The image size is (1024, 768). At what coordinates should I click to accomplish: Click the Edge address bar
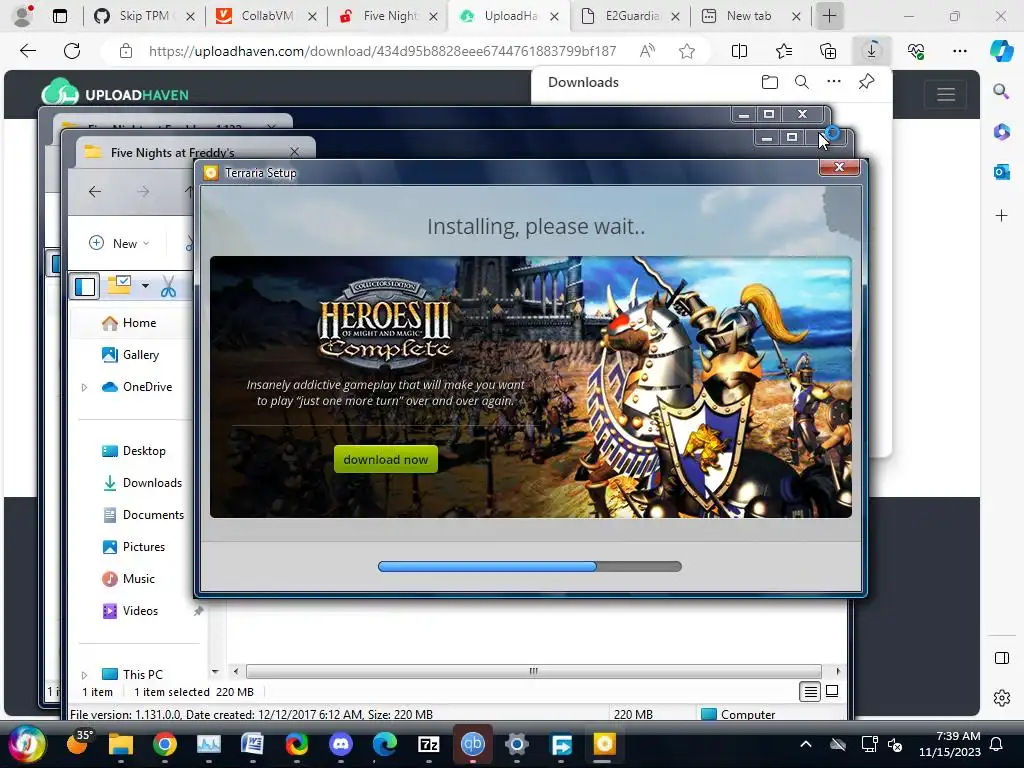[382, 51]
